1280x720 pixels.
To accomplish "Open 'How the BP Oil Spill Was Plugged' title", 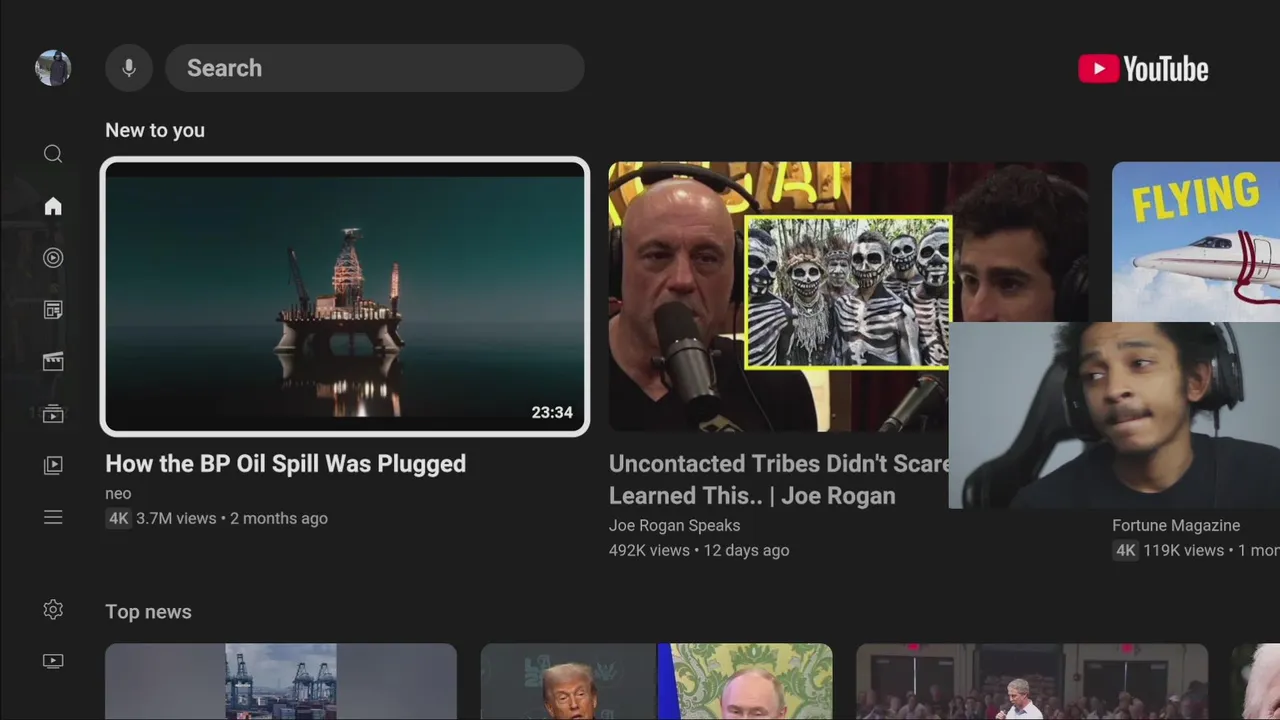I will click(286, 464).
